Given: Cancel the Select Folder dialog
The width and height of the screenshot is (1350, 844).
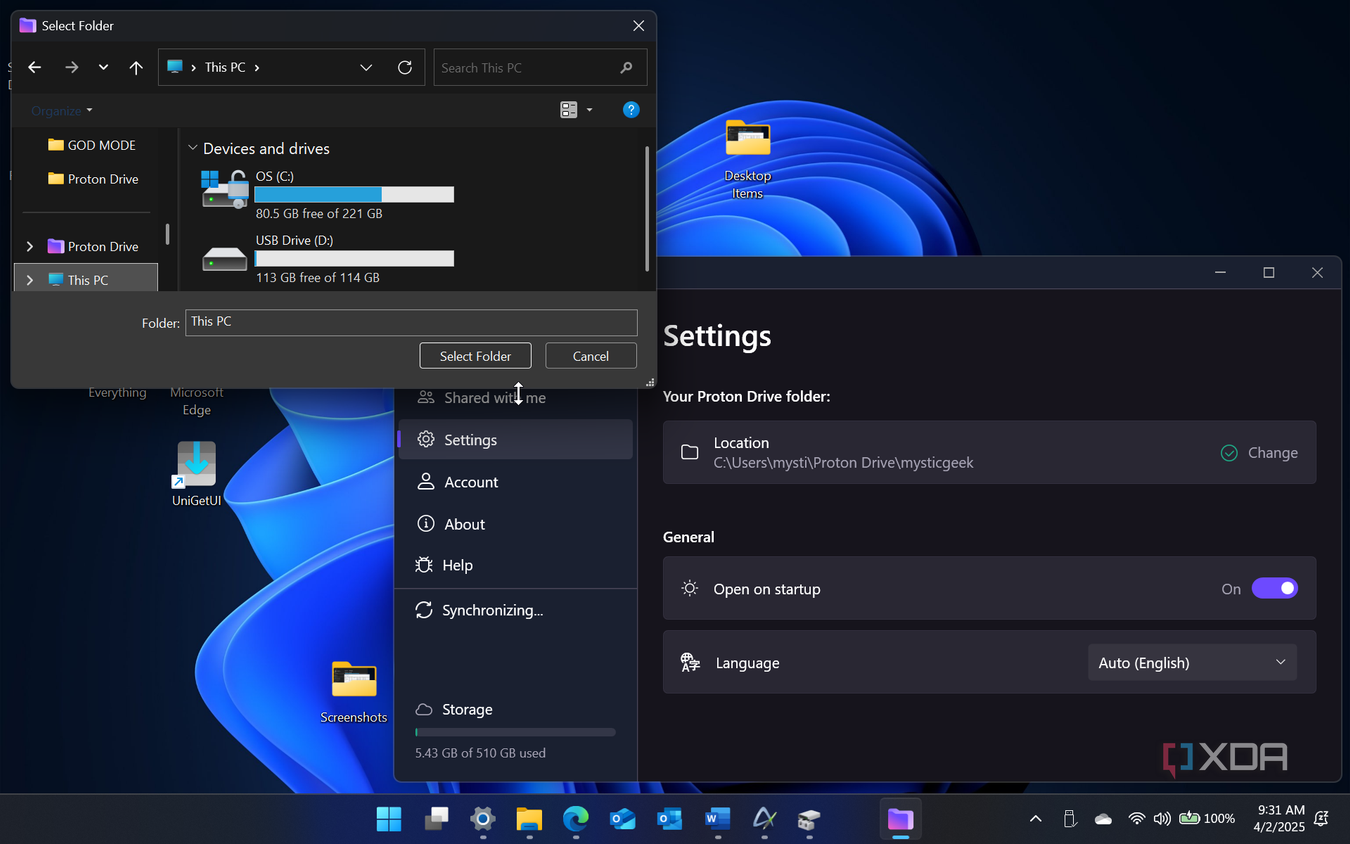Looking at the screenshot, I should pyautogui.click(x=591, y=356).
